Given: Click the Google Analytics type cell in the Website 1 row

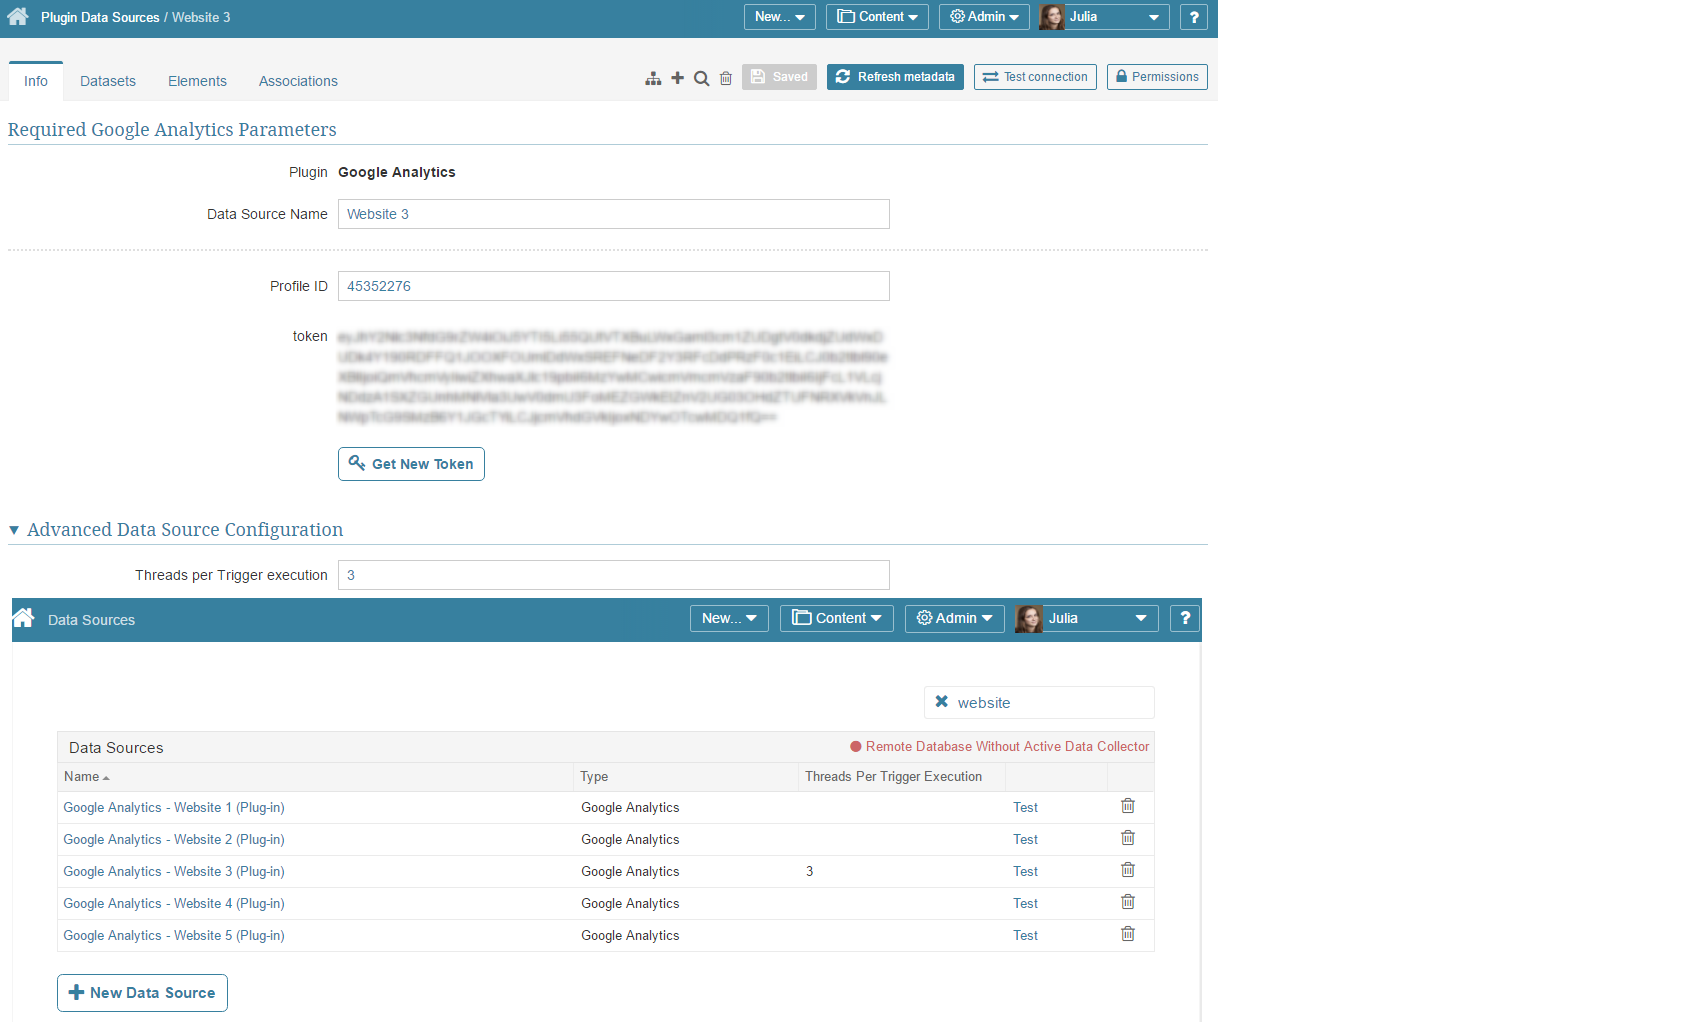Looking at the screenshot, I should click(630, 808).
